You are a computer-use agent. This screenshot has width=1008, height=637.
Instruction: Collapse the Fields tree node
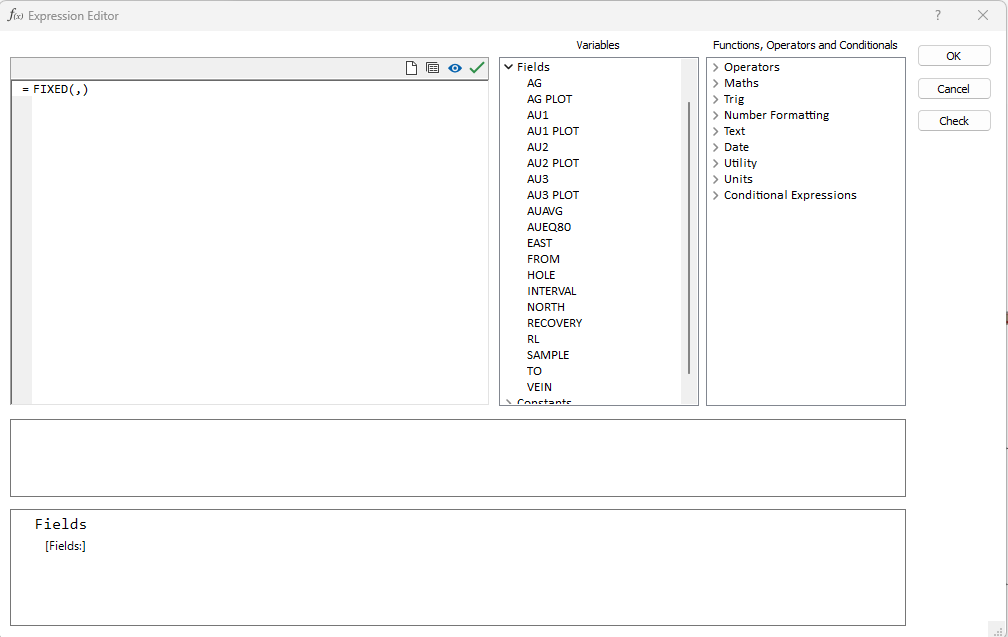pos(508,67)
